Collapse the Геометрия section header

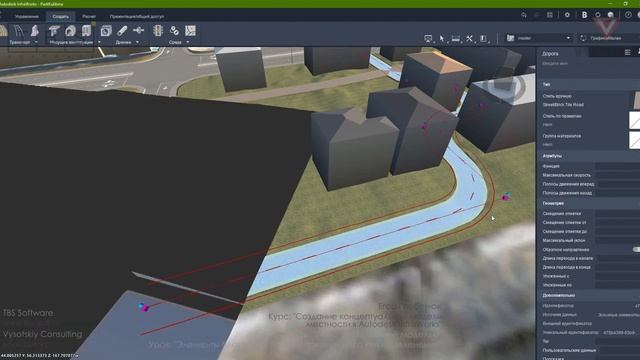coord(588,203)
